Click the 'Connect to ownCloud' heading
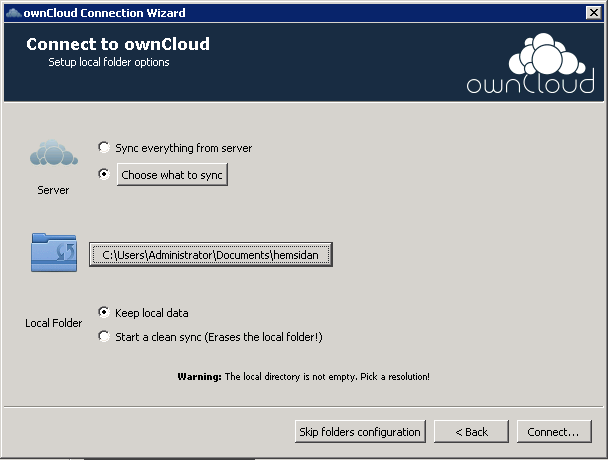The image size is (608, 460). tap(118, 44)
